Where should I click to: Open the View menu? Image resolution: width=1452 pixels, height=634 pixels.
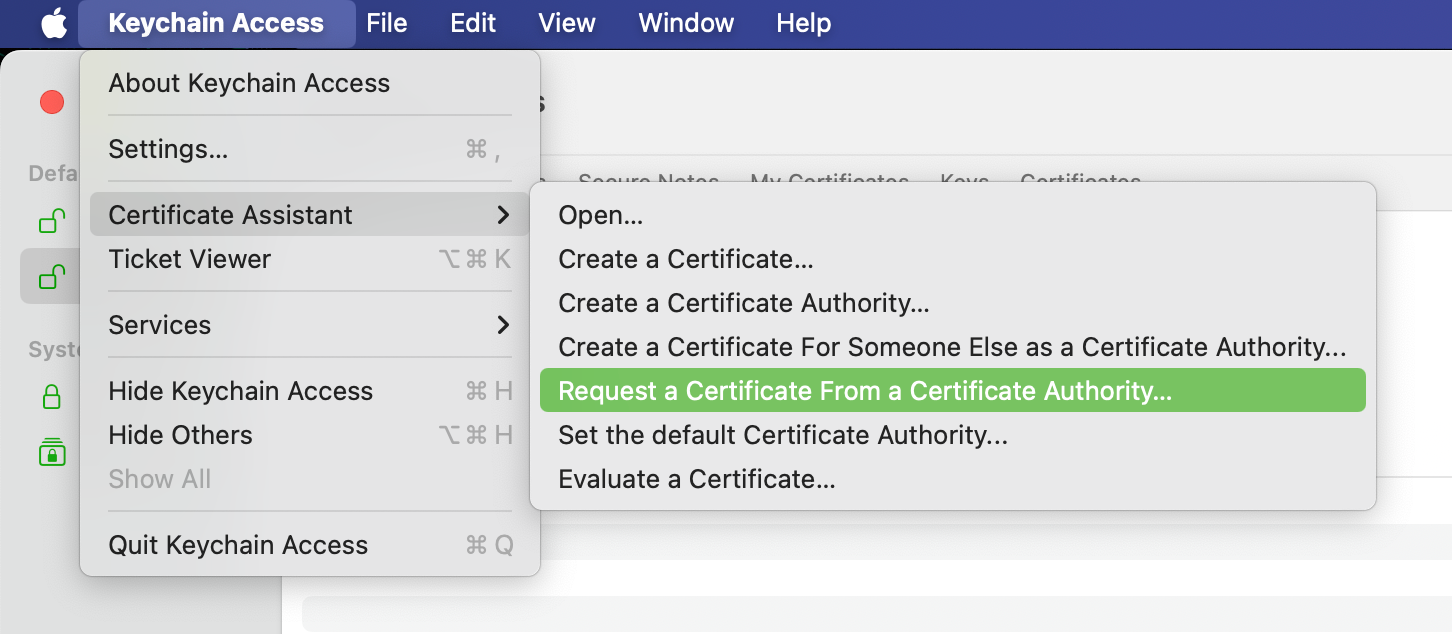click(x=567, y=23)
